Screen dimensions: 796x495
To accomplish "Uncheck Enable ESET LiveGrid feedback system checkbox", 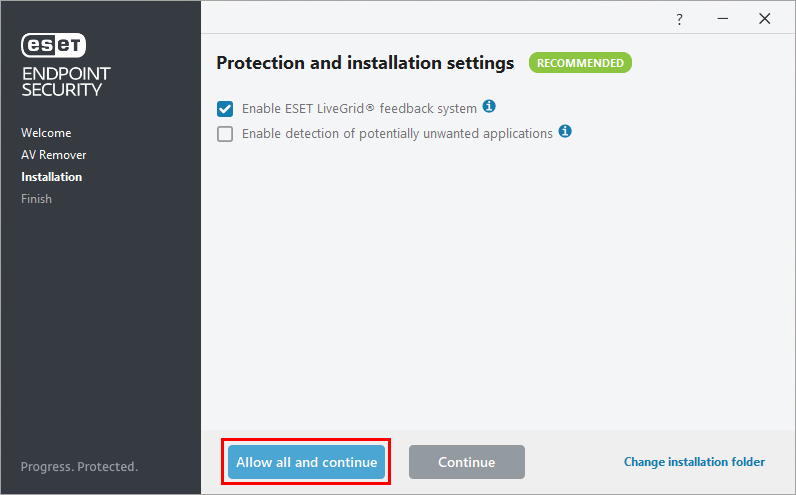I will 225,109.
